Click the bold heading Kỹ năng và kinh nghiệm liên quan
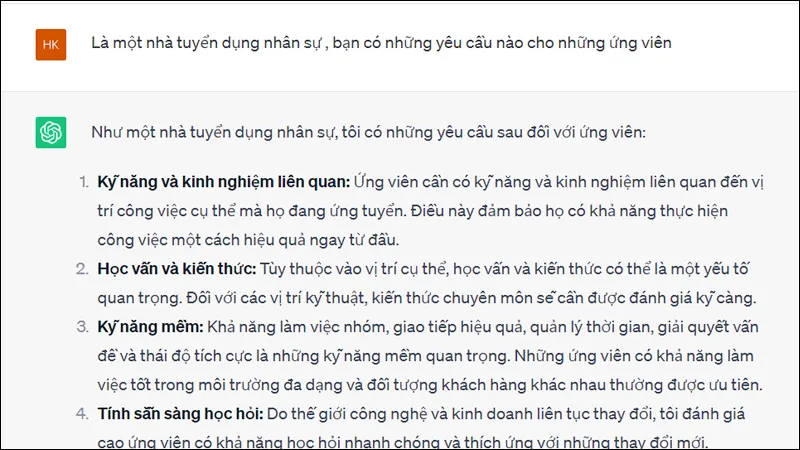The width and height of the screenshot is (800, 450). (x=223, y=182)
